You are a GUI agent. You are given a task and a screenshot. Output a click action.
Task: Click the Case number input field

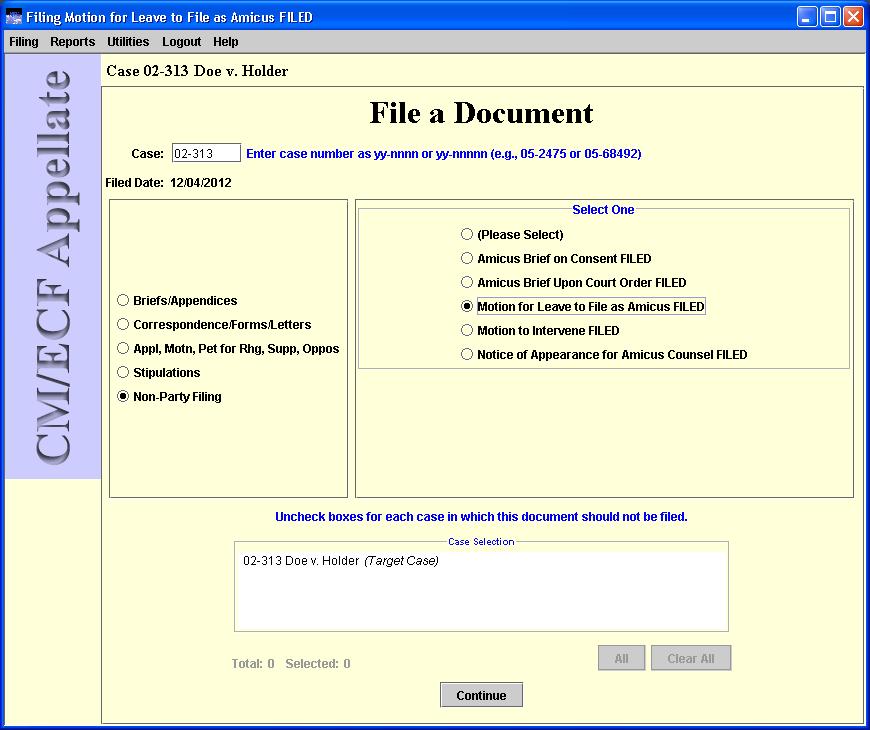click(x=206, y=153)
